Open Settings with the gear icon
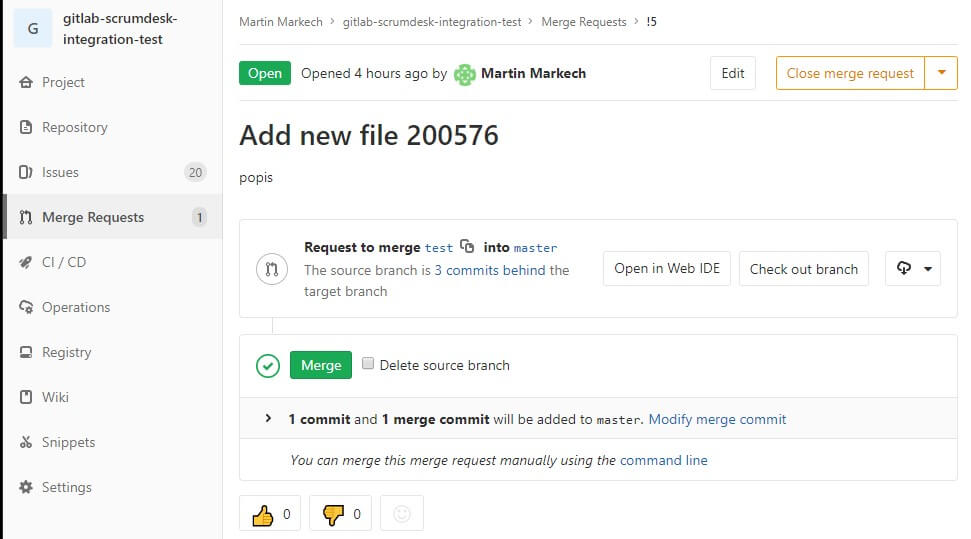Viewport: 971px width, 539px height. tap(26, 487)
